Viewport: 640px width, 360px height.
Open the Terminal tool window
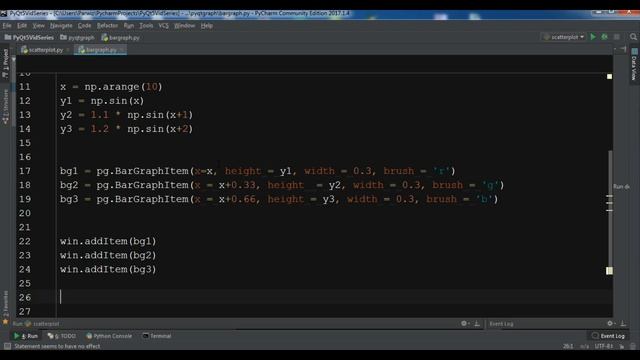[157, 336]
